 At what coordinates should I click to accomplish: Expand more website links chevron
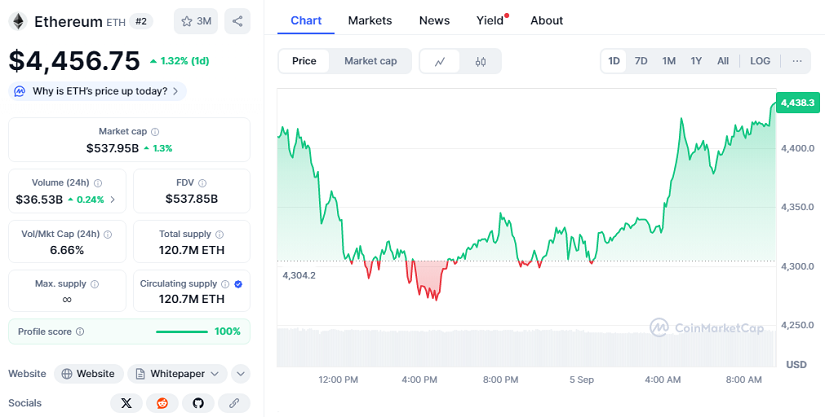coord(240,374)
